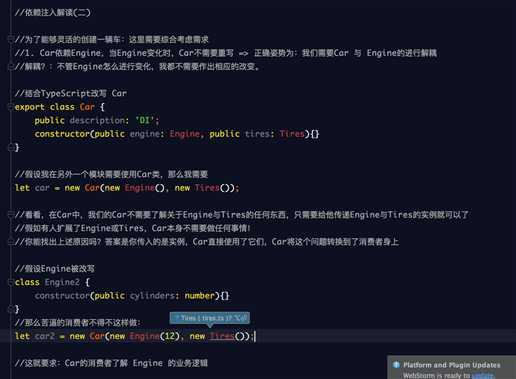This screenshot has width=516, height=379.
Task: Click the red underlined Tires in the car2 line
Action: (x=222, y=336)
